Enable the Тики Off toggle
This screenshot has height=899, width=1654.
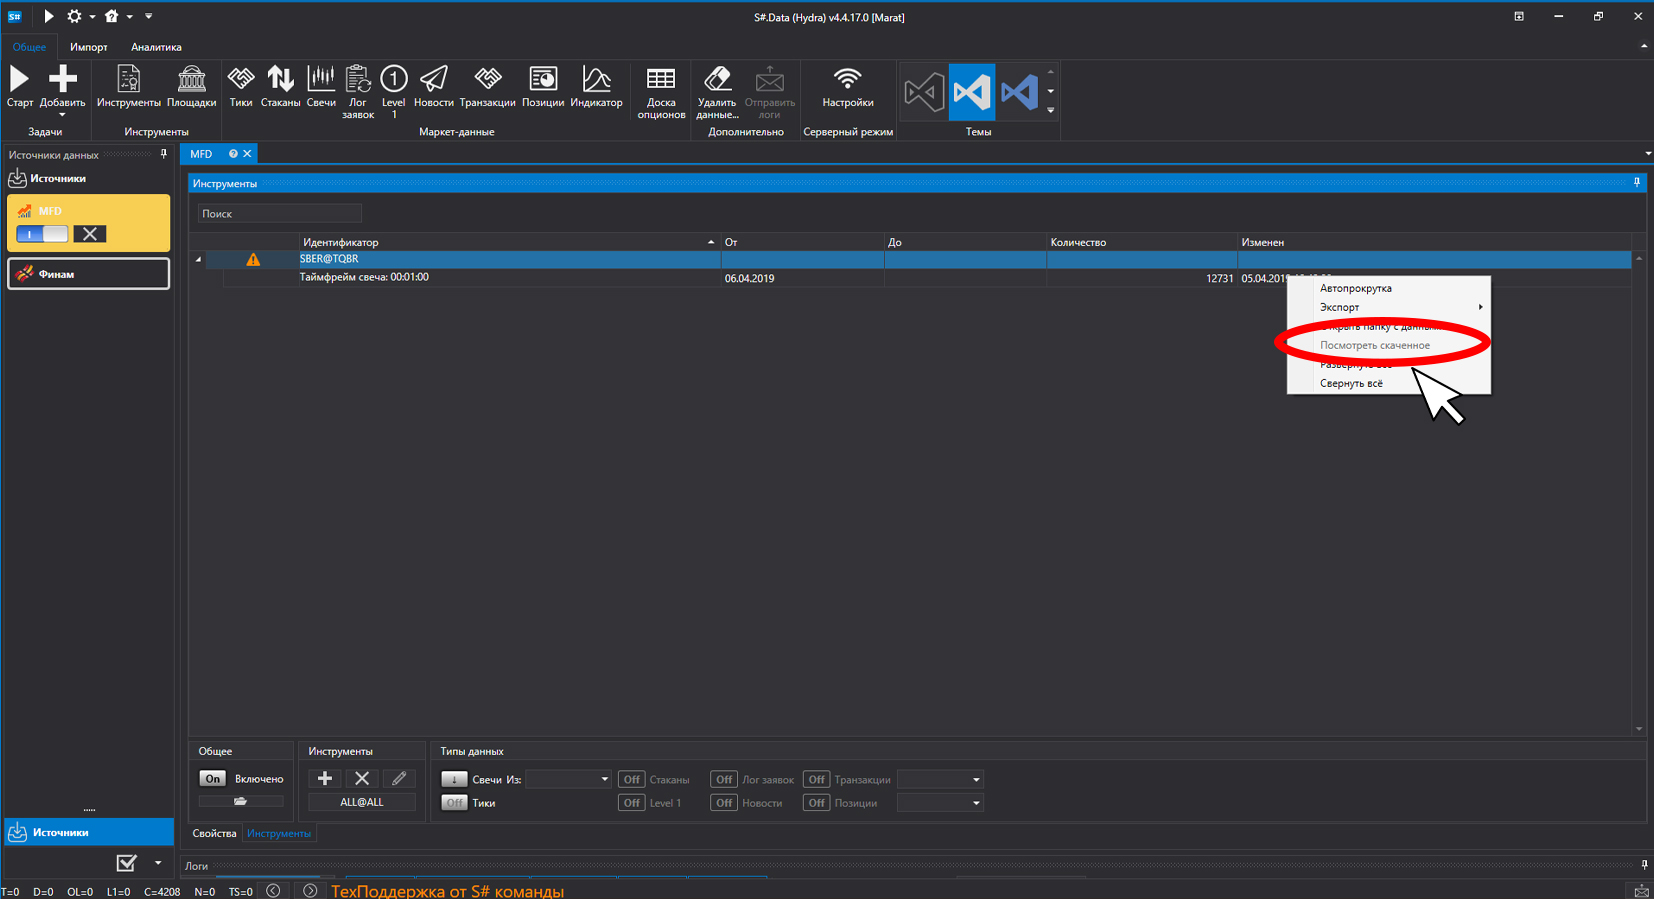click(454, 803)
